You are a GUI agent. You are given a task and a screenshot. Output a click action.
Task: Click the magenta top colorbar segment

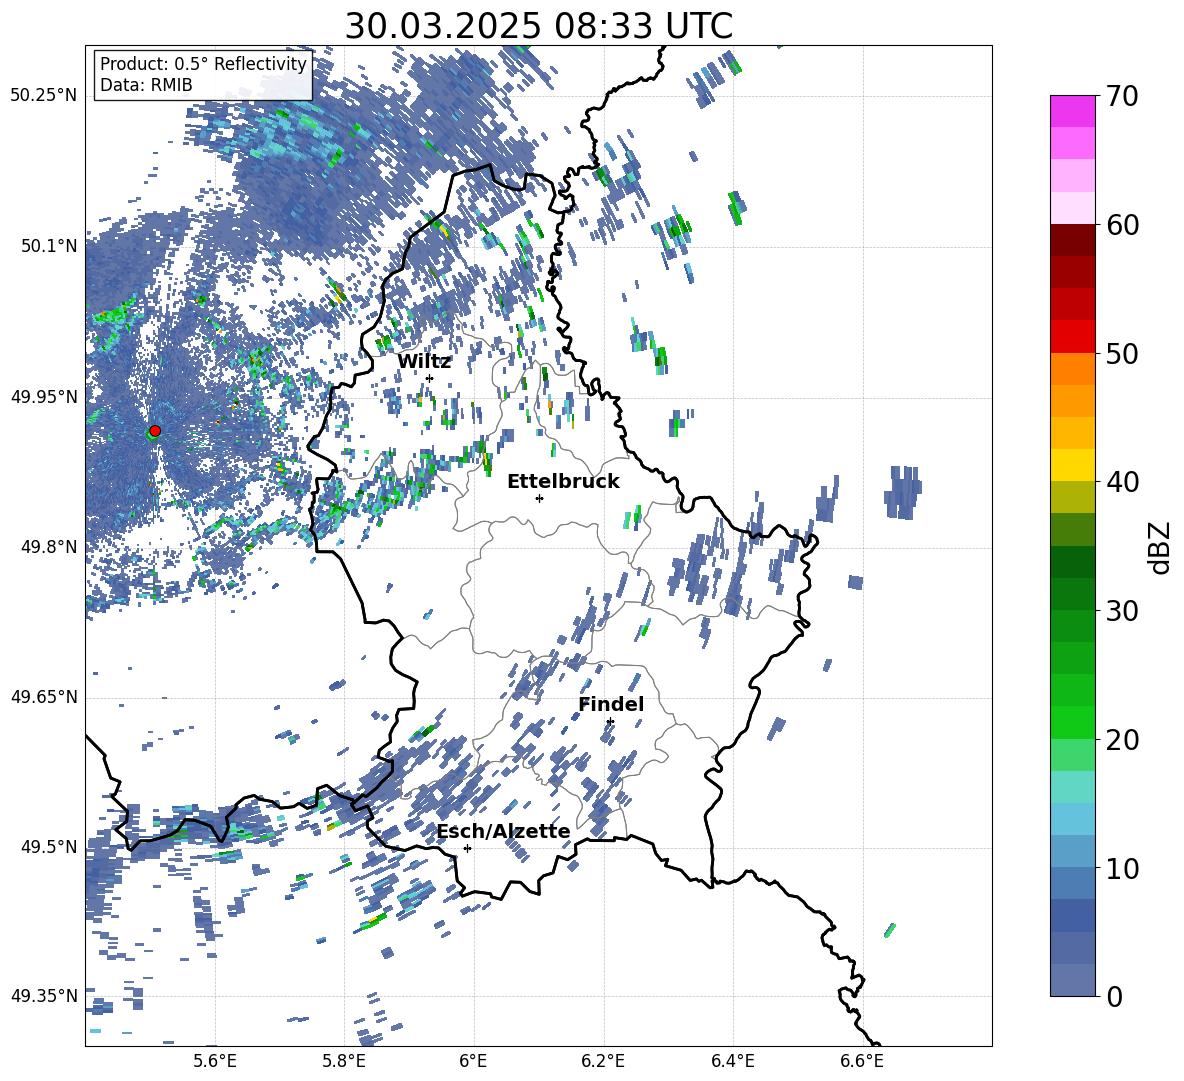tap(1072, 111)
